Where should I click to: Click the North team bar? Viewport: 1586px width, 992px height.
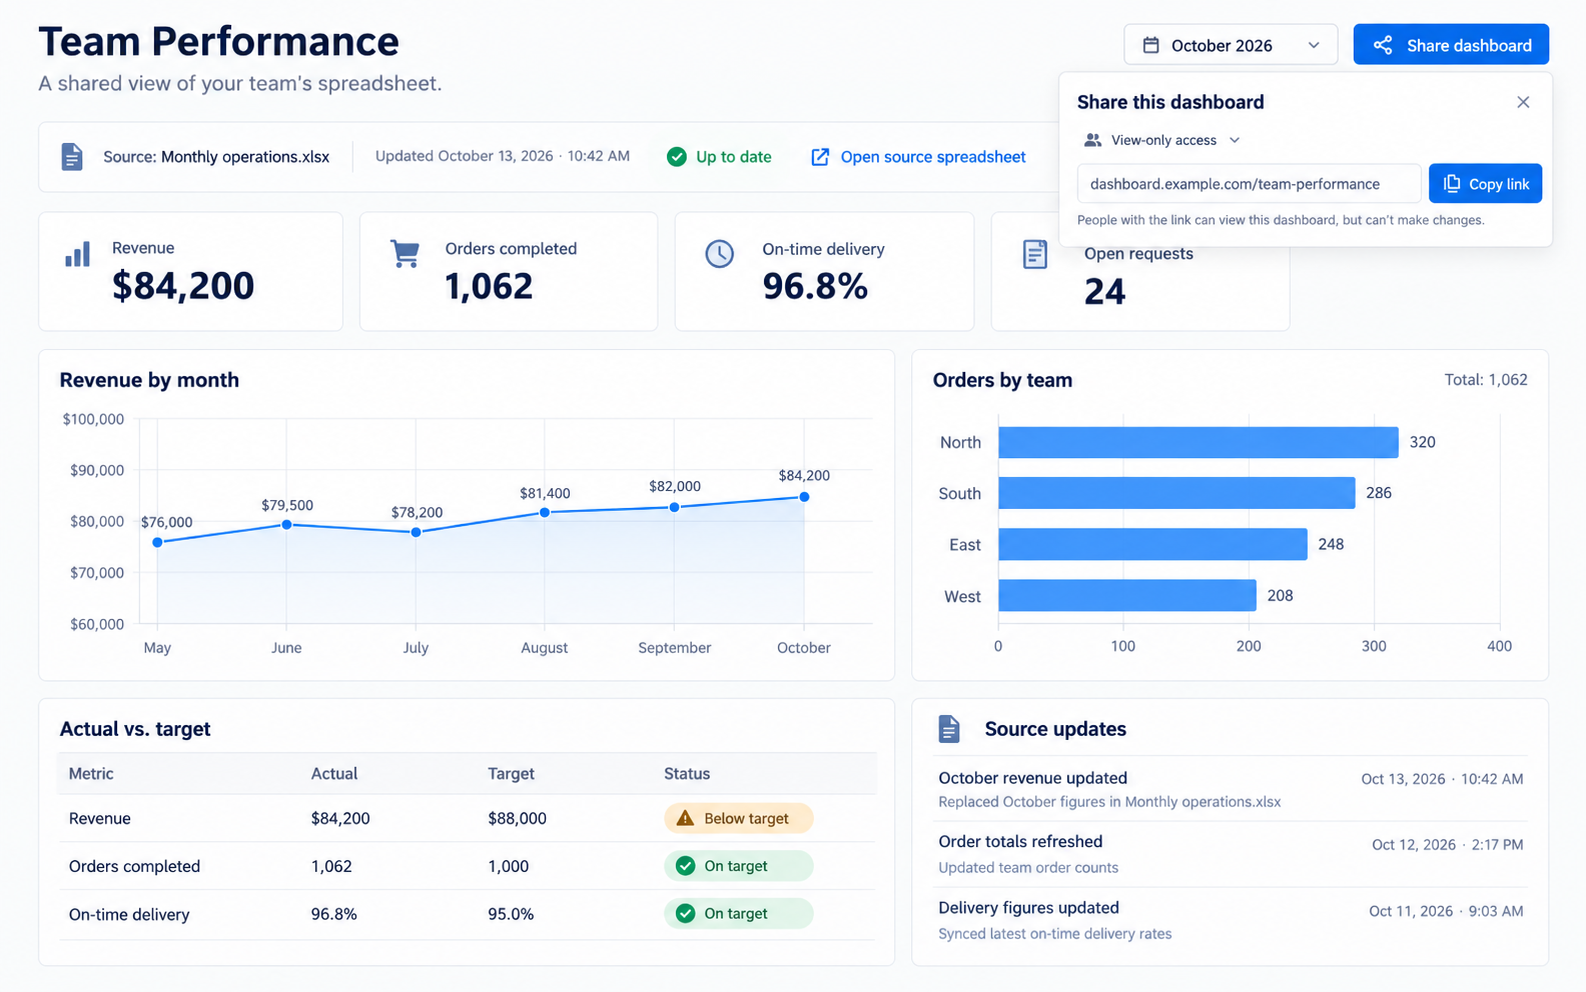tap(1198, 442)
